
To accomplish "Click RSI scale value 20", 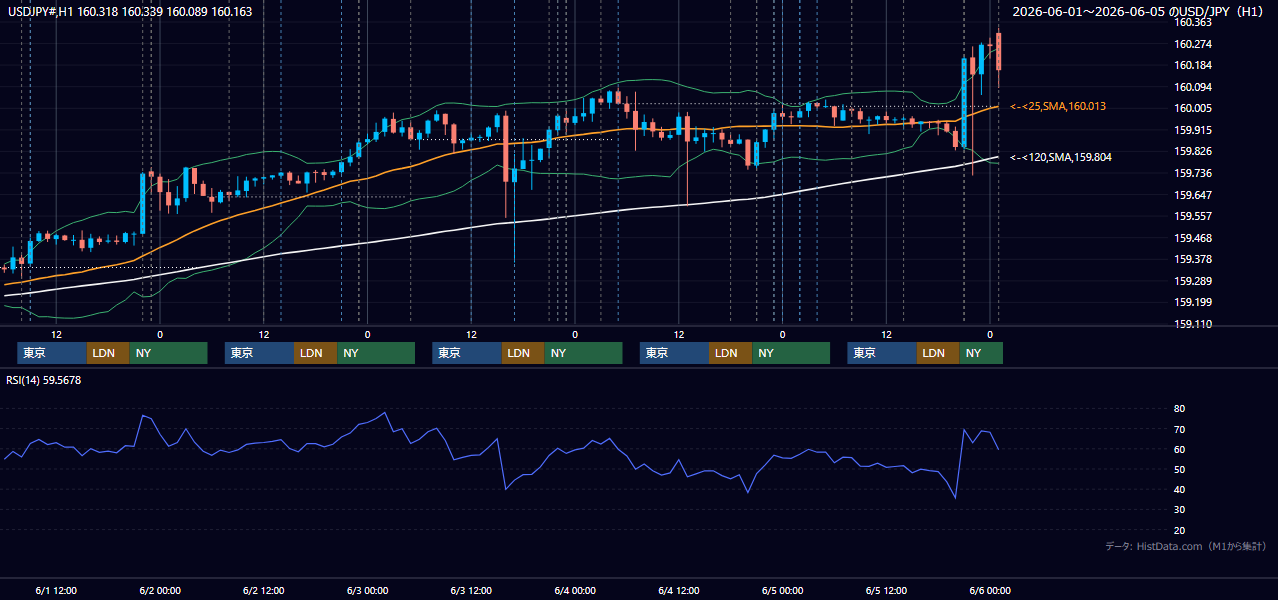I will point(1180,530).
